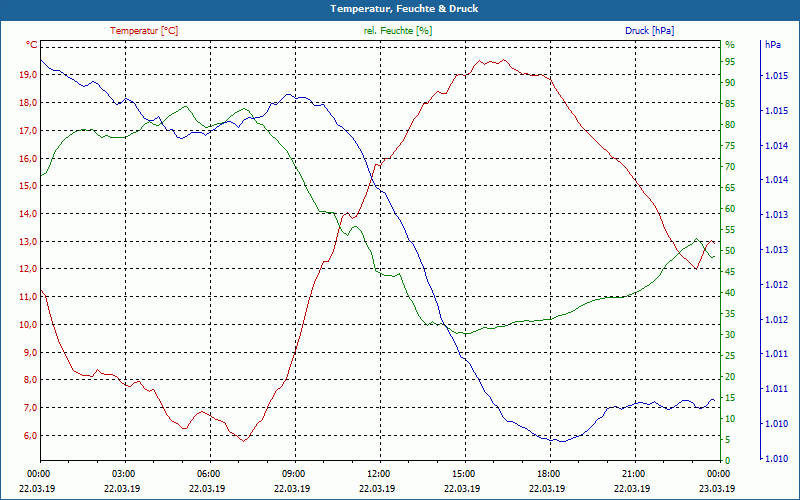Click the '15,0' temperature axis value

(28, 186)
